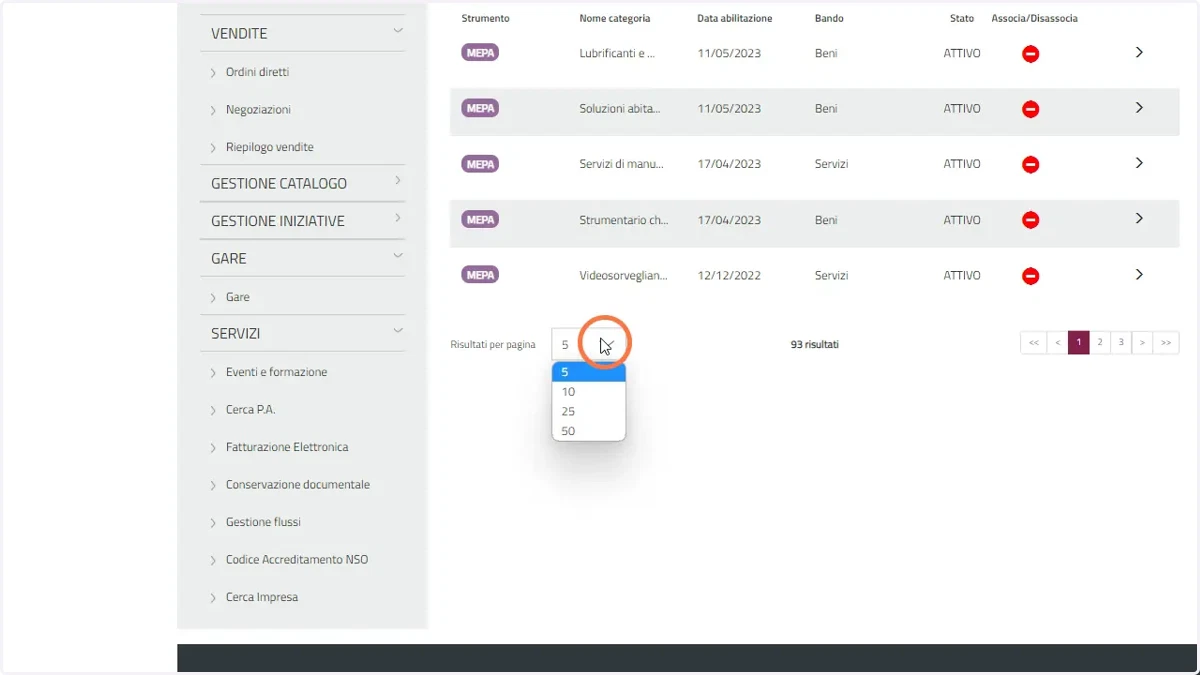Click Strumentario ch... category name
The height and width of the screenshot is (675, 1200).
(x=624, y=220)
